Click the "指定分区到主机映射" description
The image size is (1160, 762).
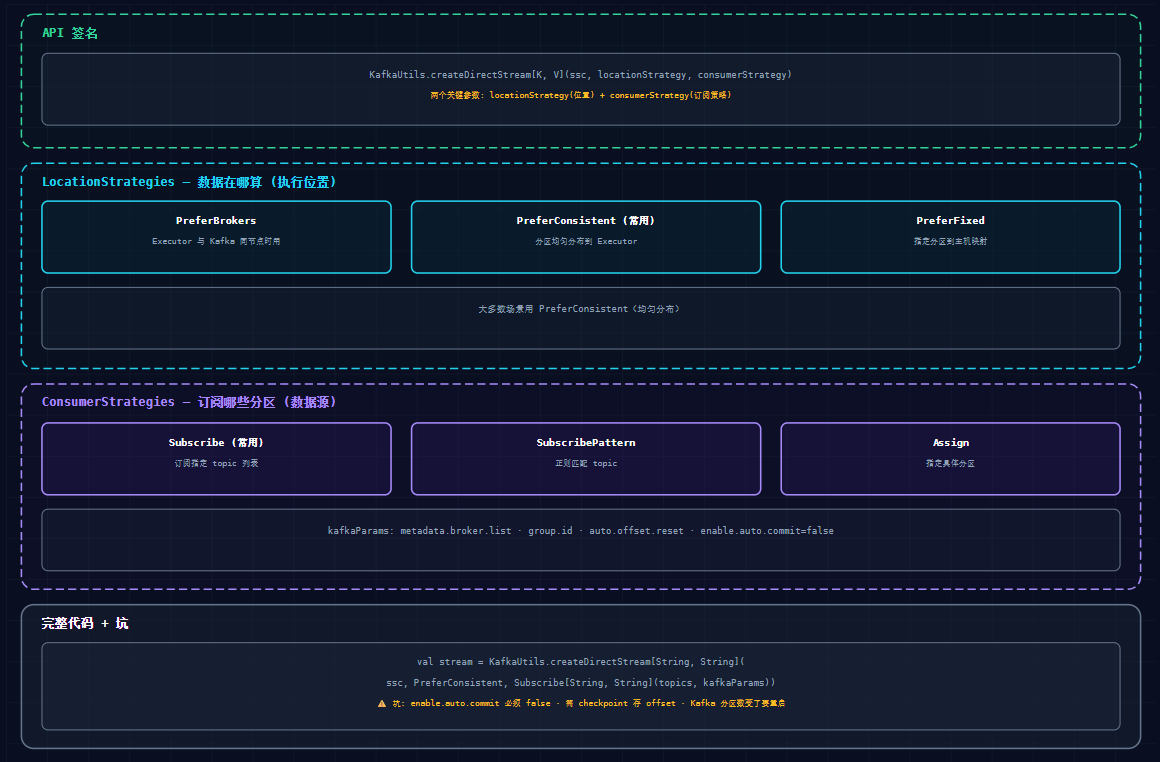[951, 241]
